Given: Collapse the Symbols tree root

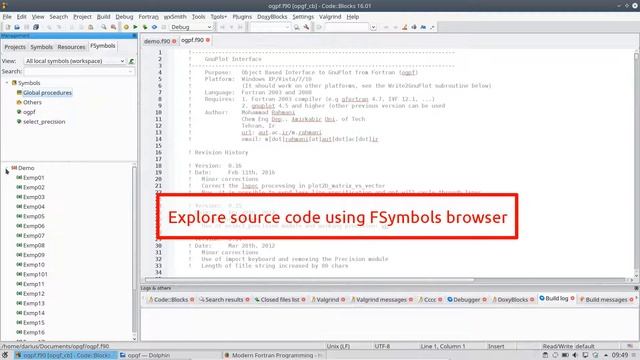Looking at the screenshot, I should (x=7, y=83).
